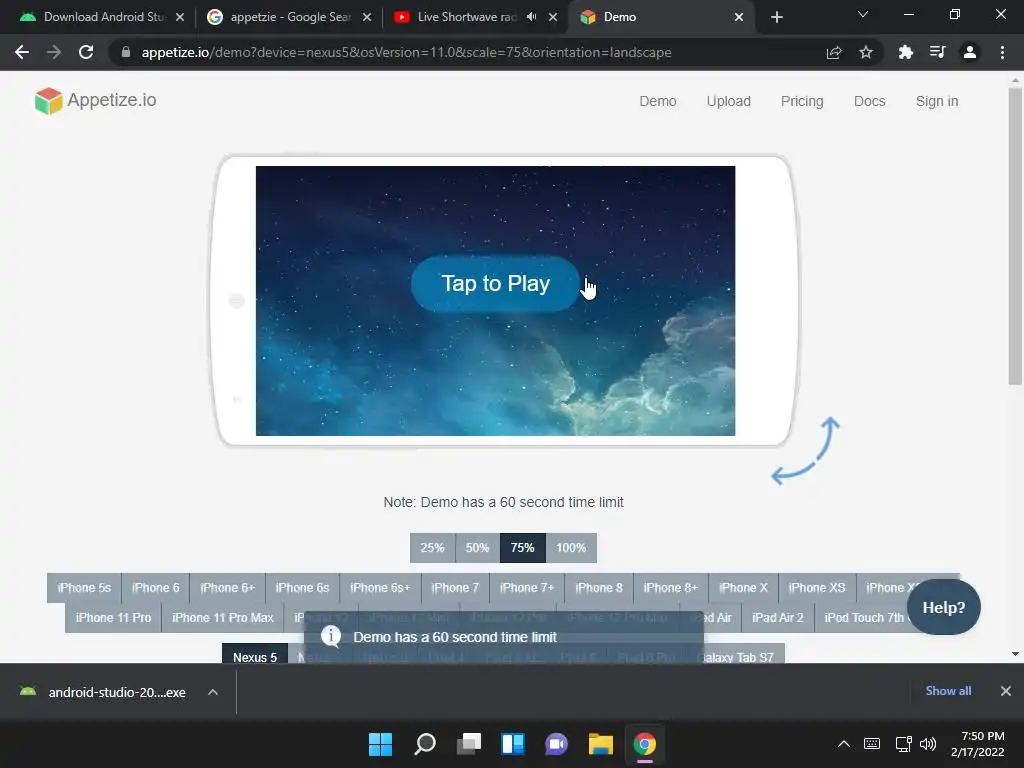Show hidden system tray icons

pyautogui.click(x=844, y=744)
